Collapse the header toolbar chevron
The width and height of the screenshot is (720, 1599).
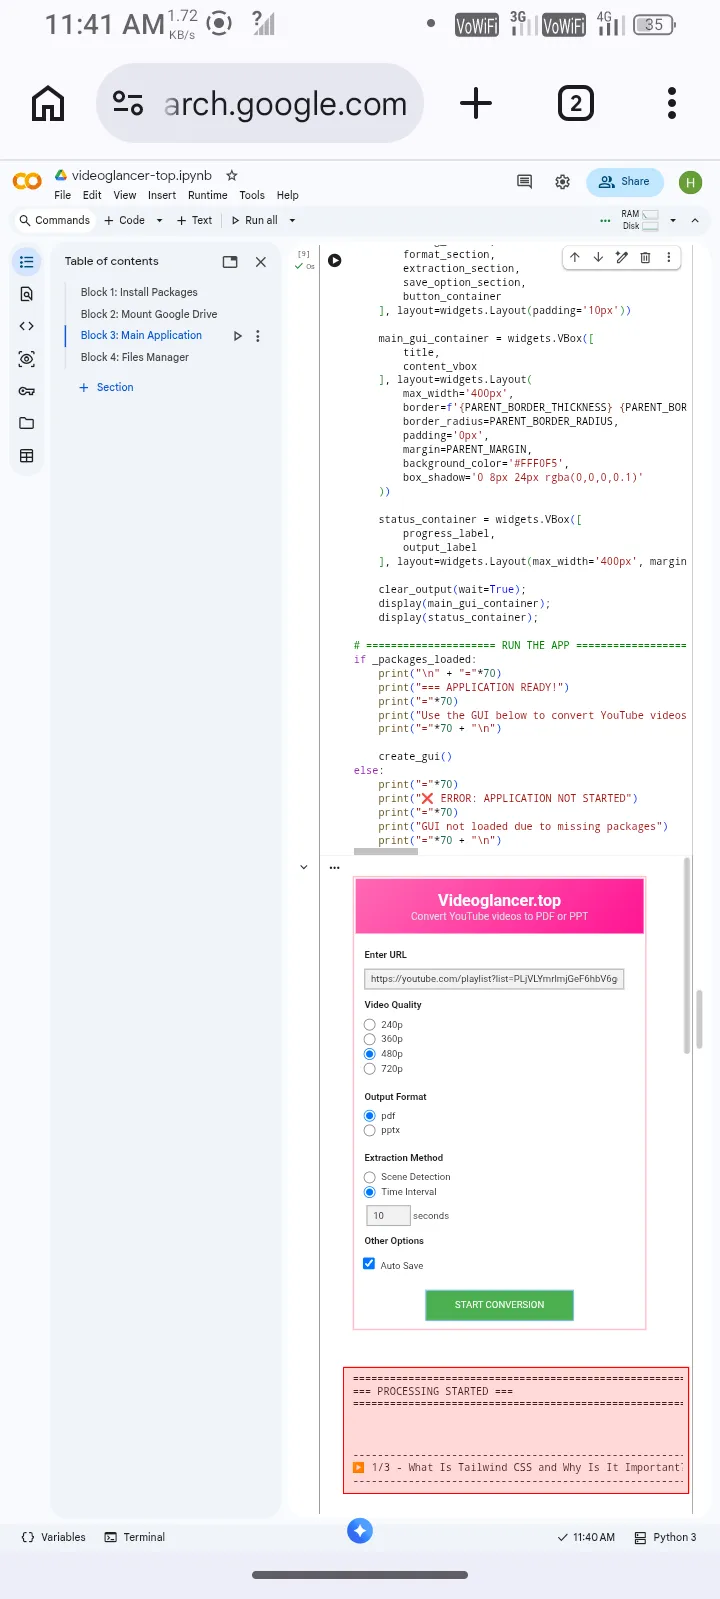(x=695, y=221)
